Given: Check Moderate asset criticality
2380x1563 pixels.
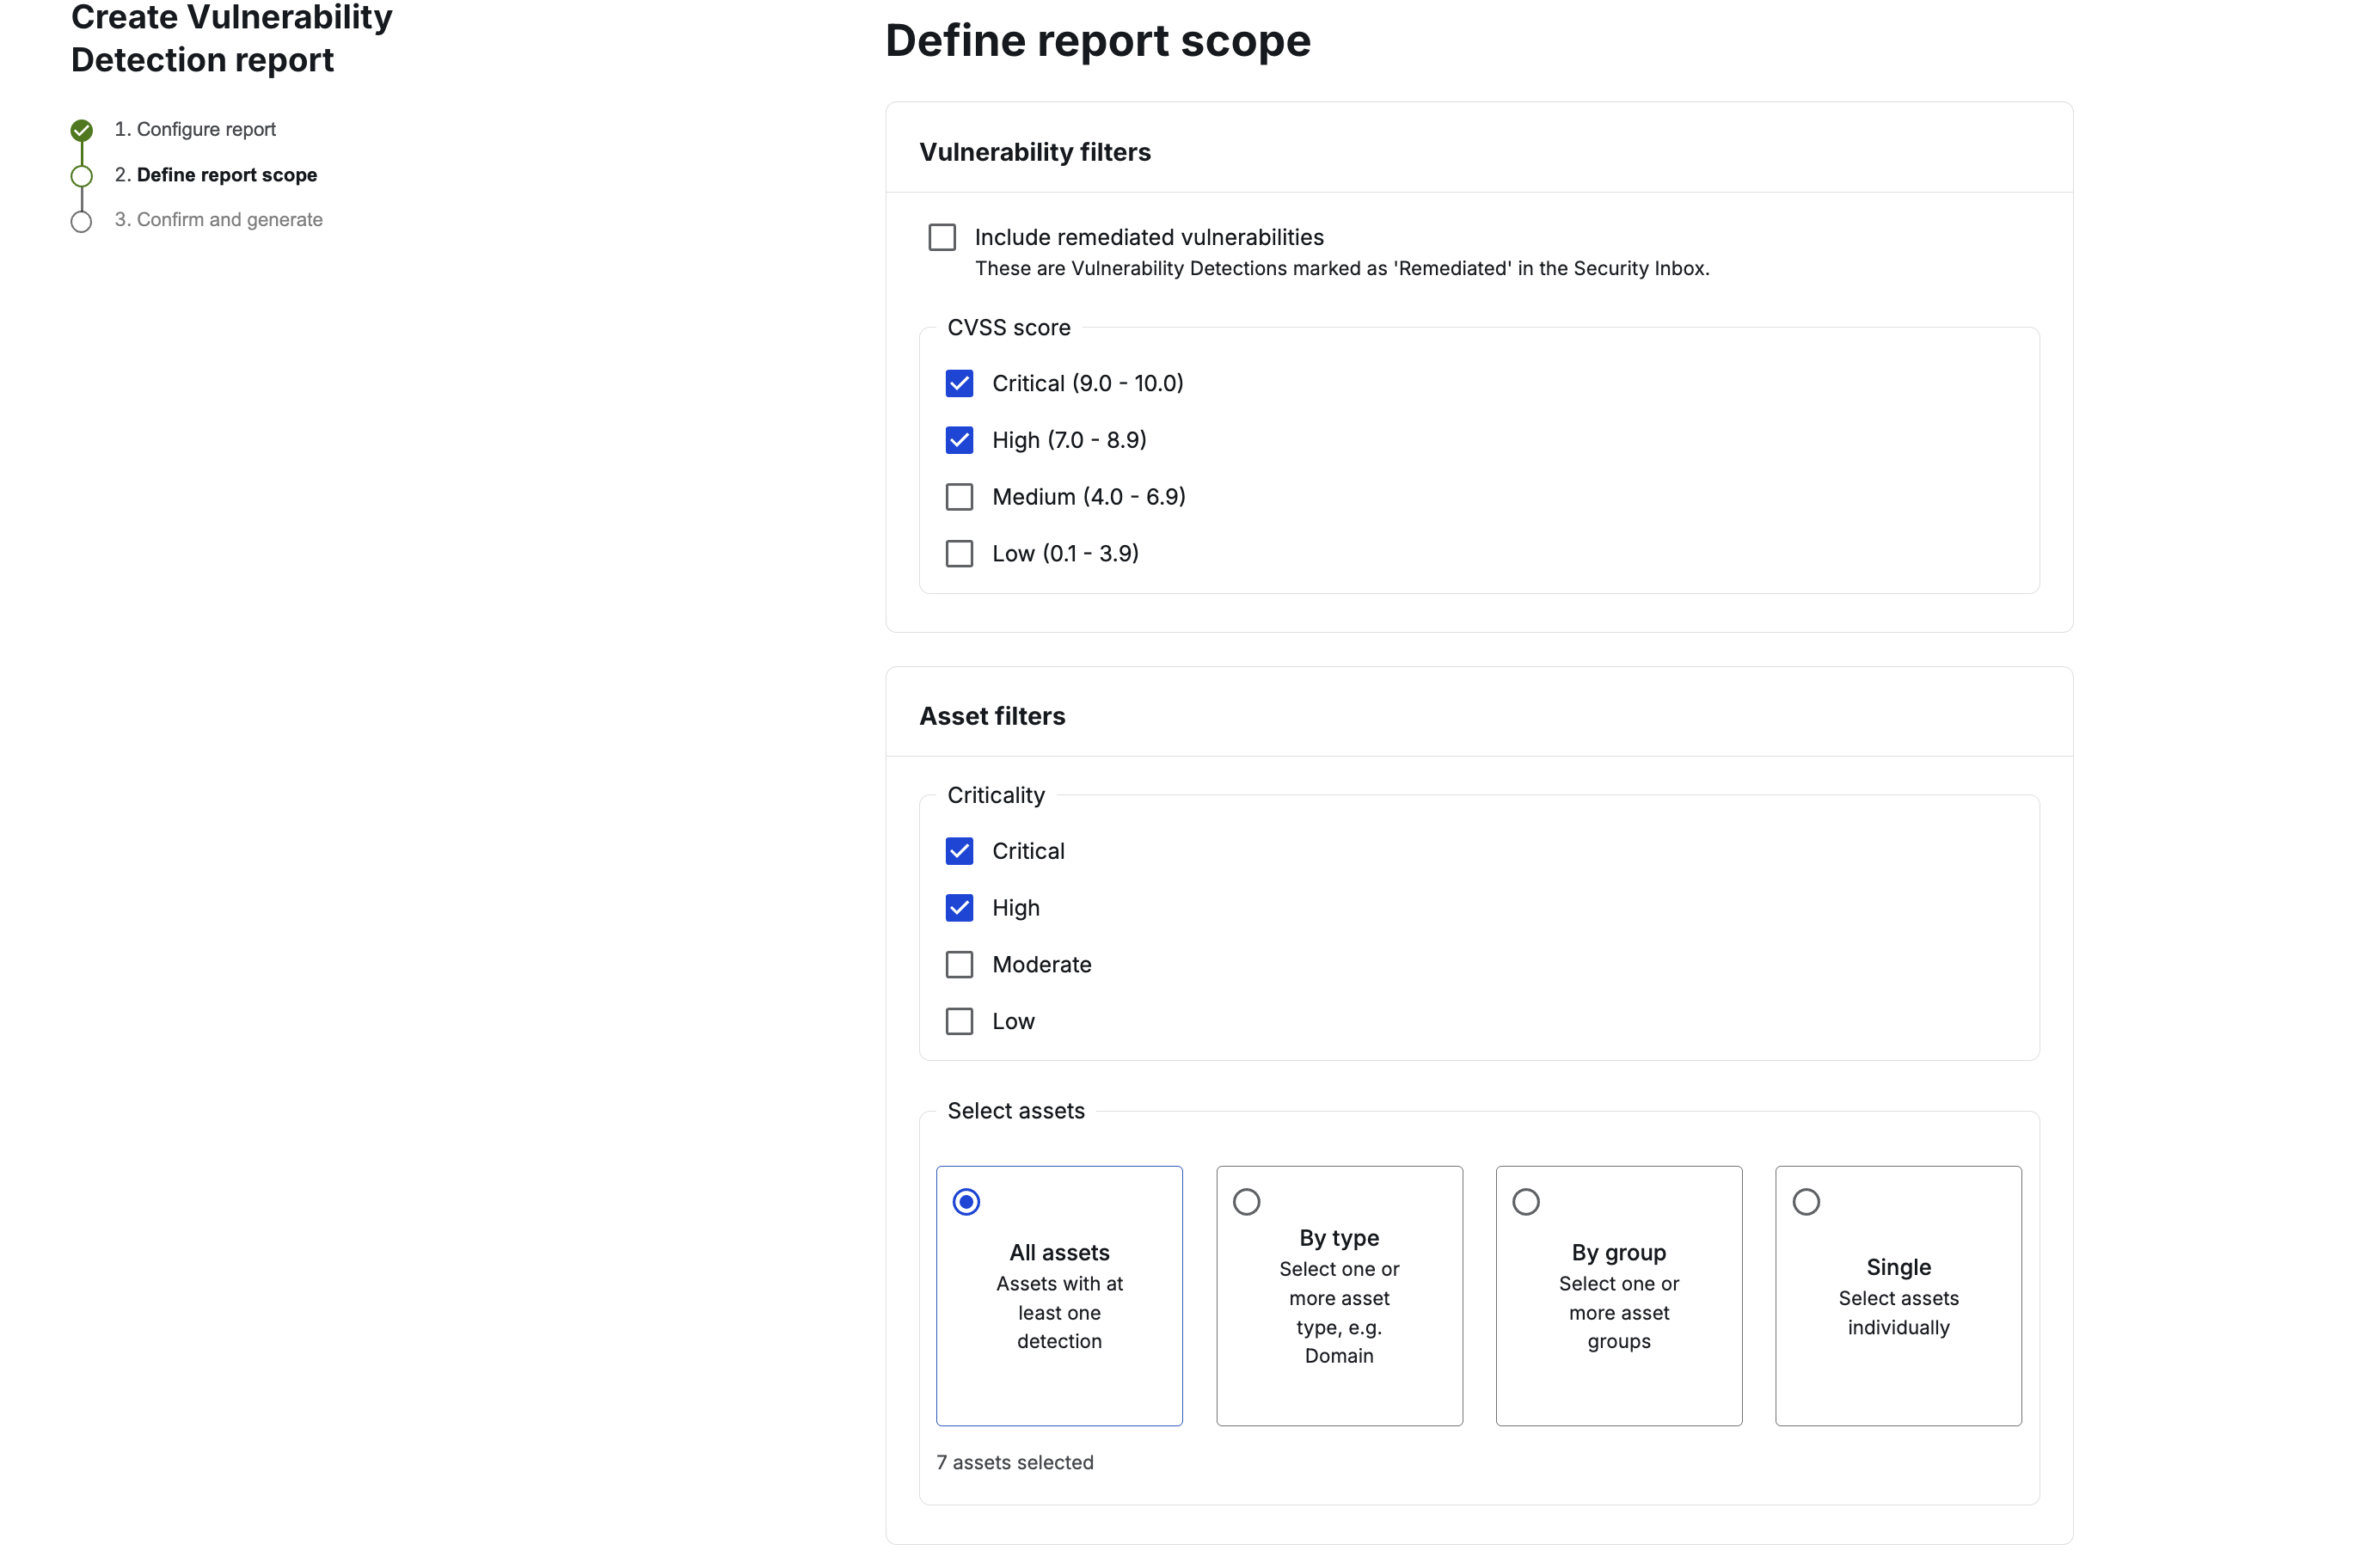Looking at the screenshot, I should coord(959,964).
